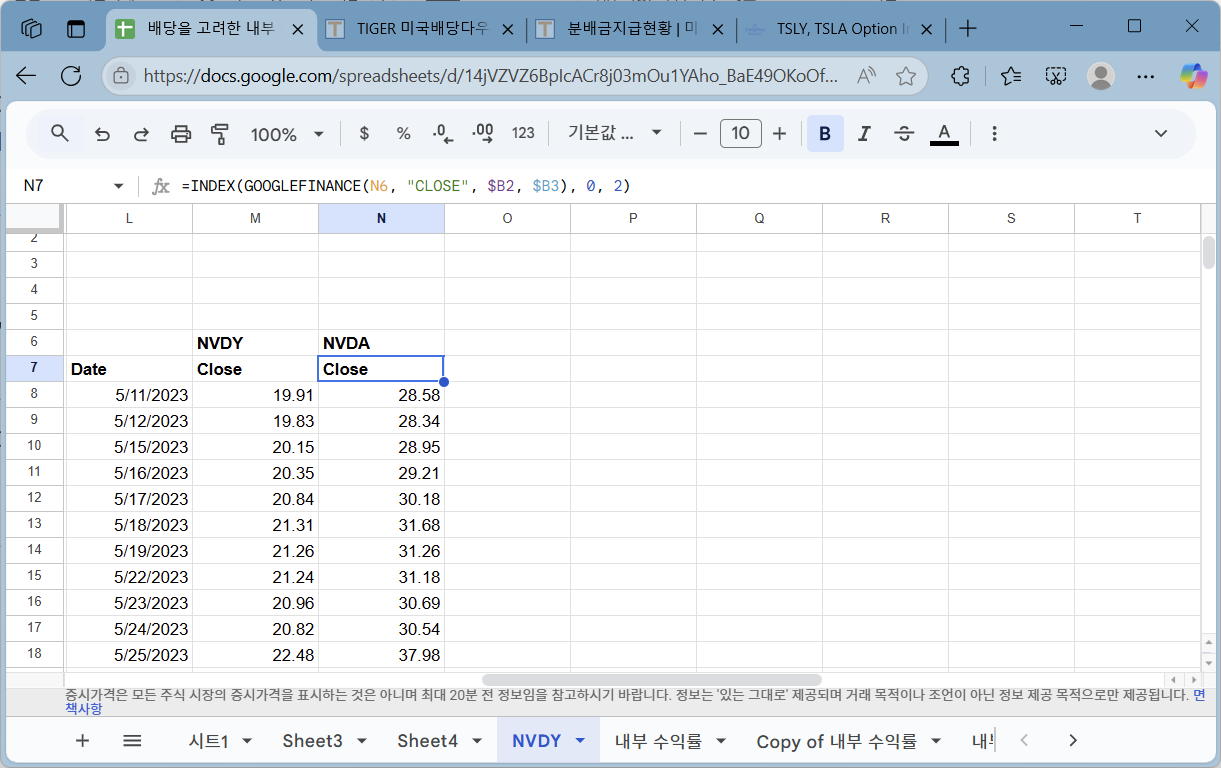Collapse the toolbar with chevron arrow
The image size is (1221, 768).
1161,134
